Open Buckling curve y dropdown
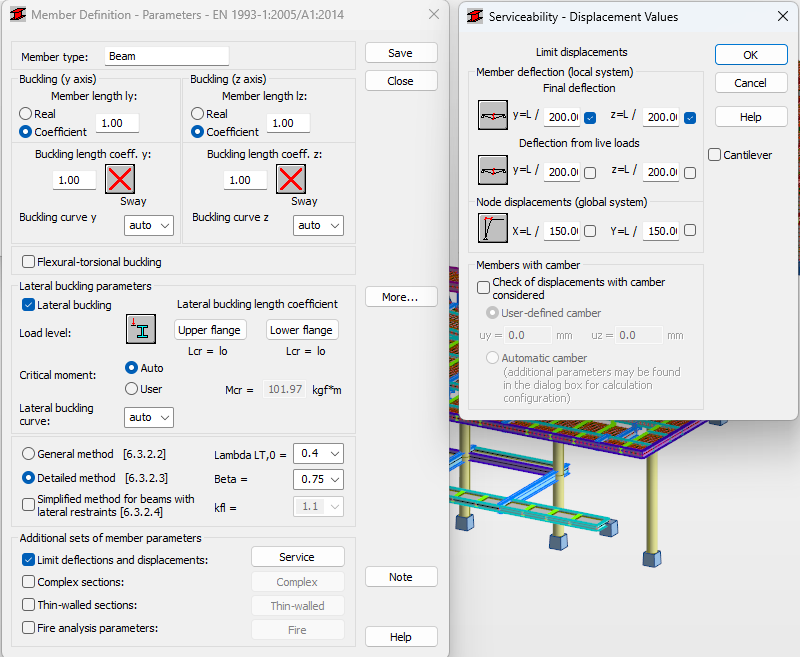 [148, 225]
